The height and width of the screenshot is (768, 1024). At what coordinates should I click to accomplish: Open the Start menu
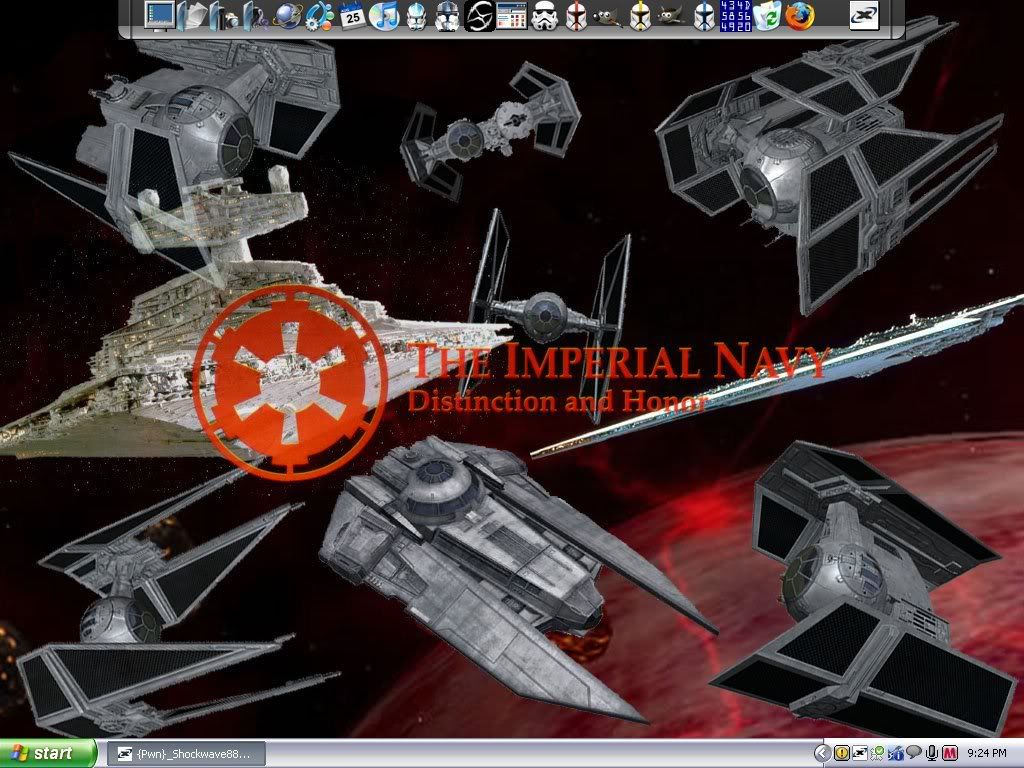[47, 754]
